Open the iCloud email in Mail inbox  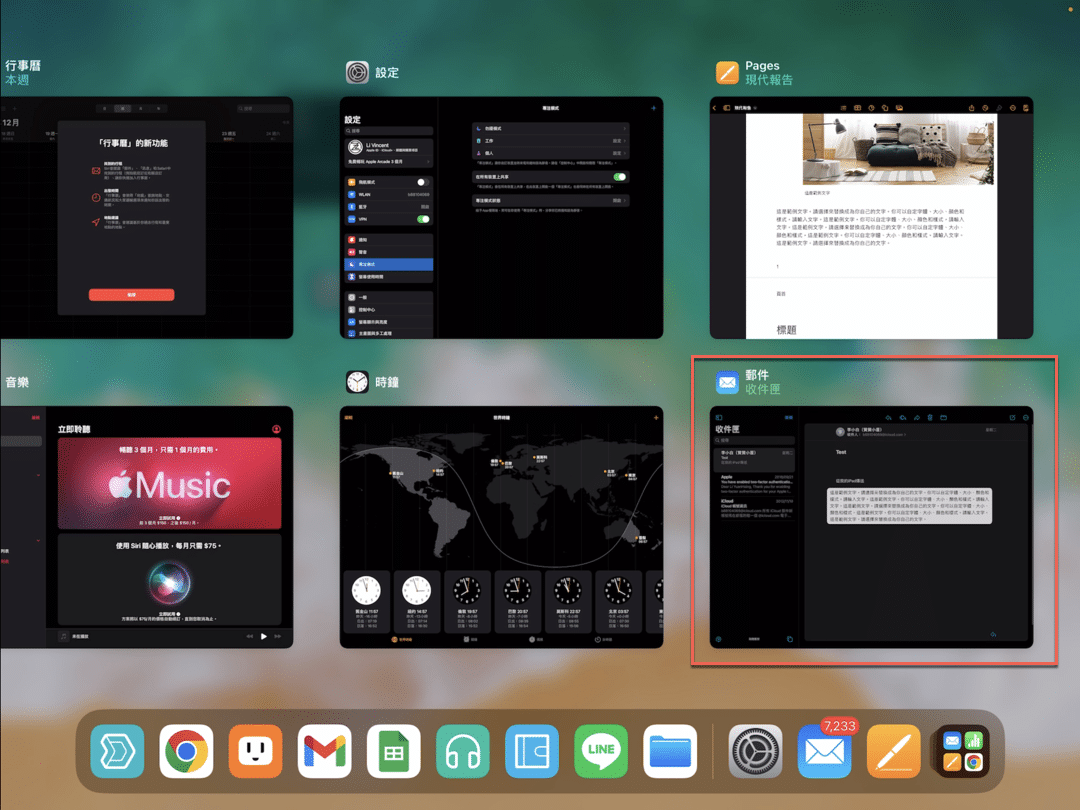754,508
